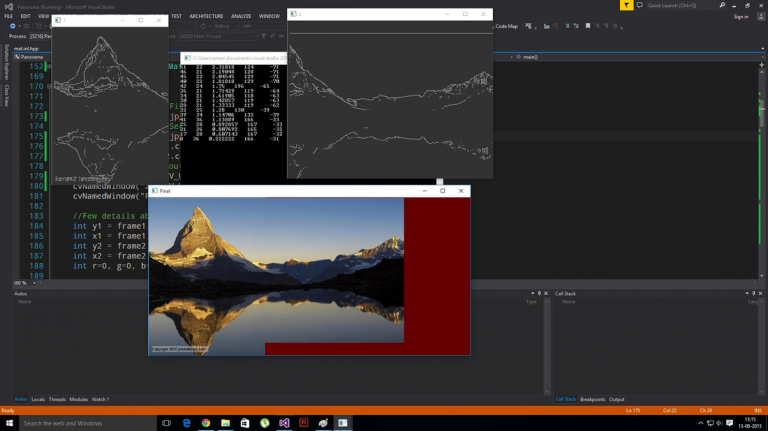Open the Call Stack panel options dropdown
Viewport: 768px width, 431px height.
[747, 293]
